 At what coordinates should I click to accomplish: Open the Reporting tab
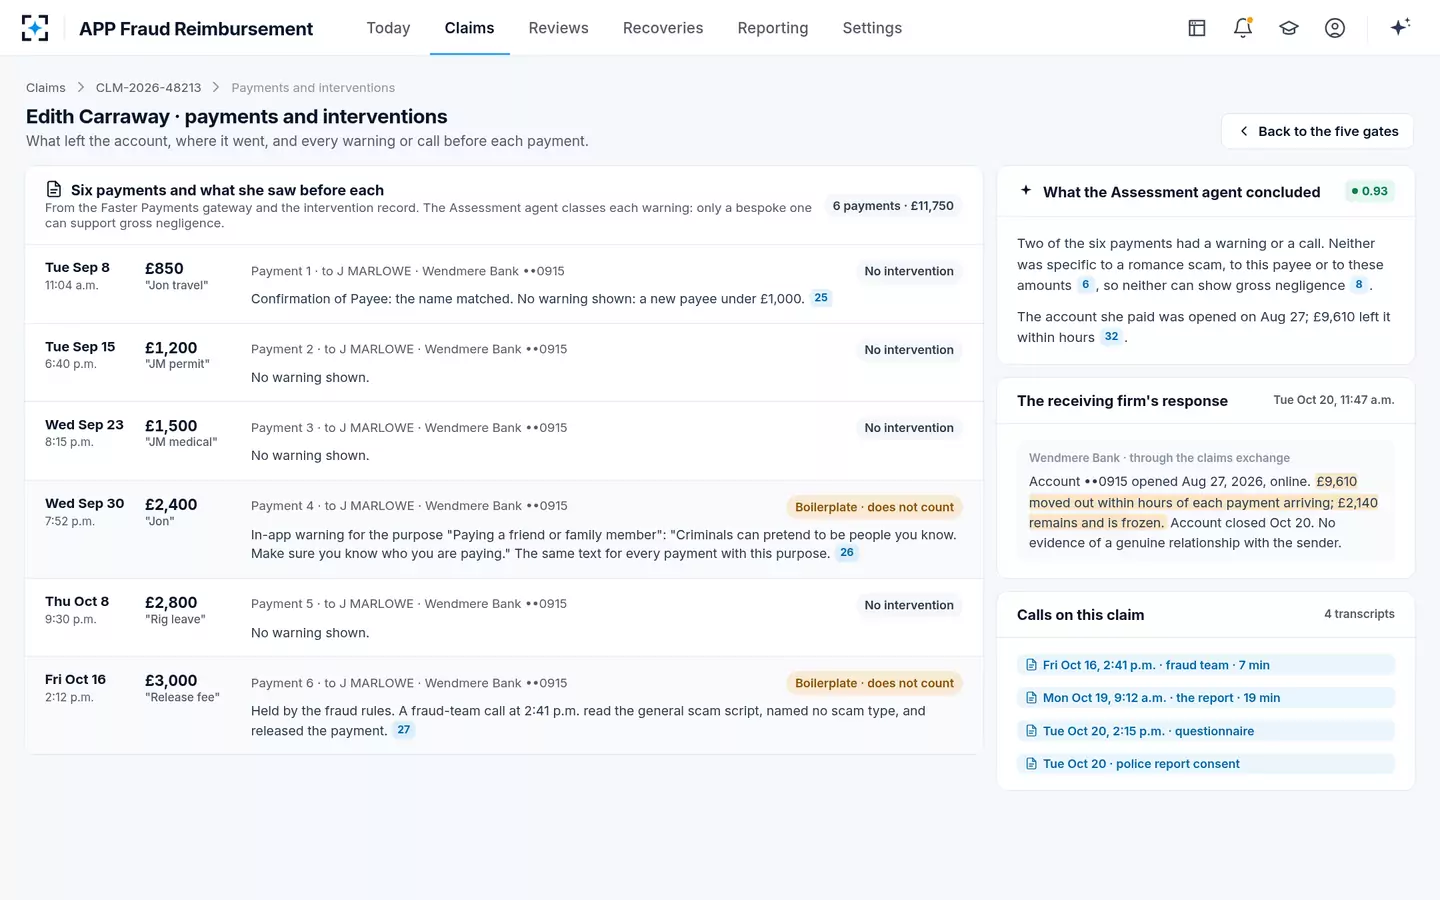[773, 28]
